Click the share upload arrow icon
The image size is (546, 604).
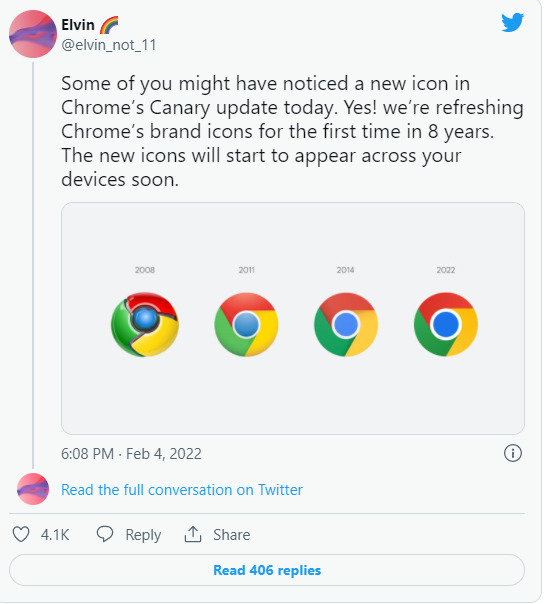193,534
